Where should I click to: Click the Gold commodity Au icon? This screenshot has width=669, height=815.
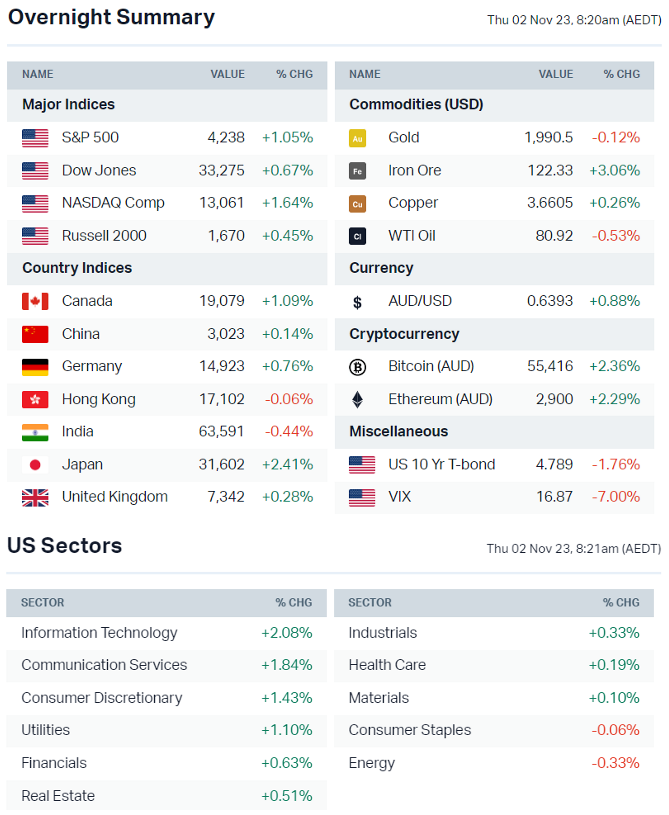pyautogui.click(x=357, y=138)
